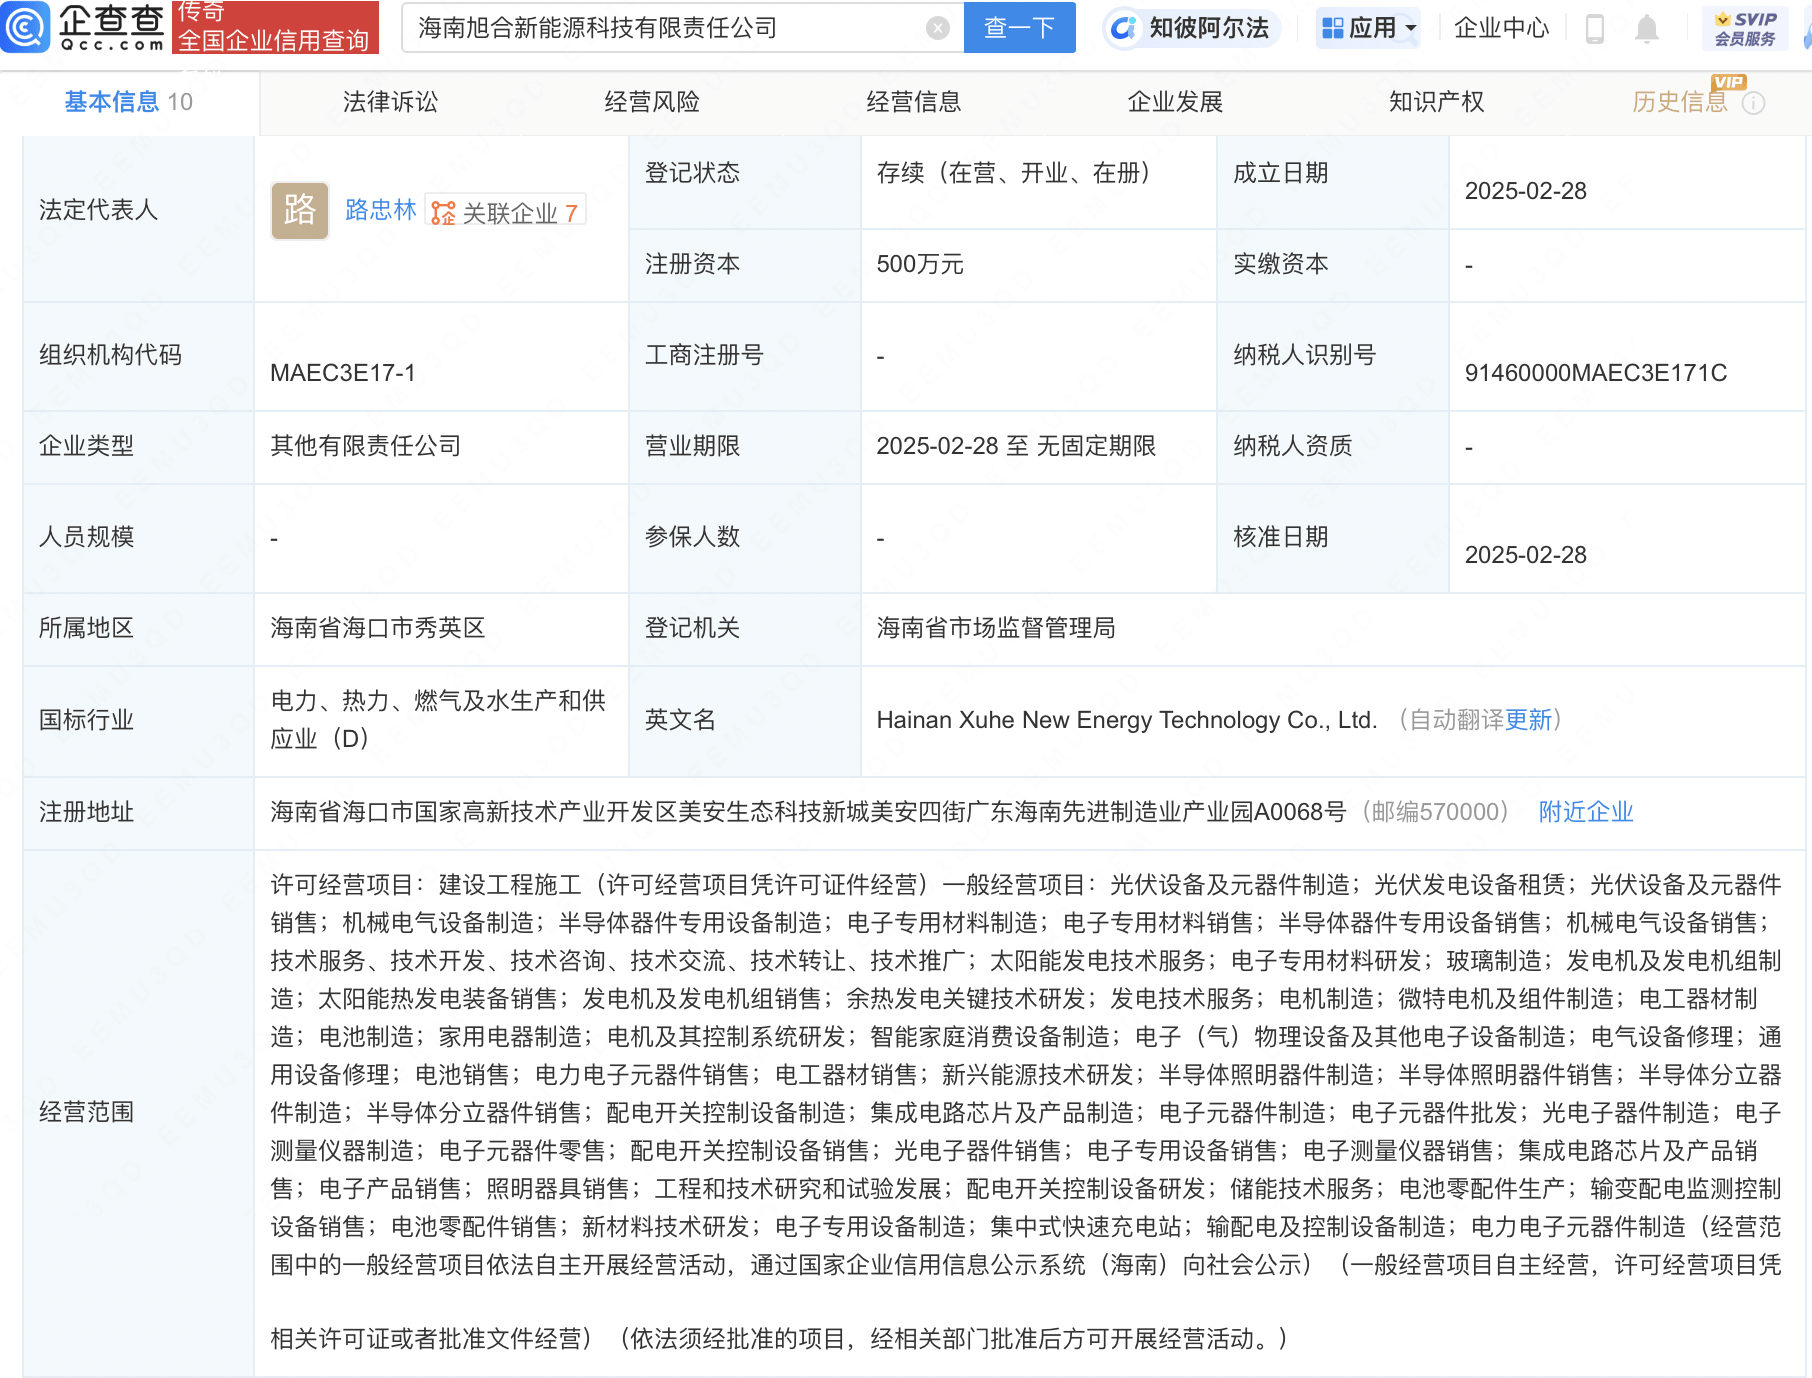Click registered capital value 500万元
The image size is (1812, 1378).
(920, 264)
